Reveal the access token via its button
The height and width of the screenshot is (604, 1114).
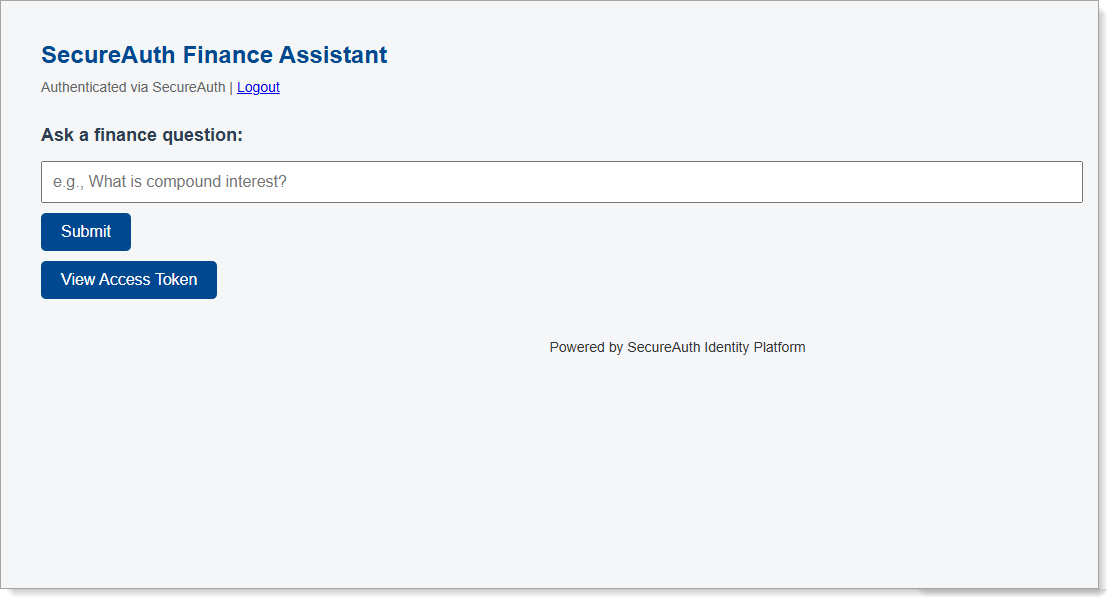click(128, 279)
